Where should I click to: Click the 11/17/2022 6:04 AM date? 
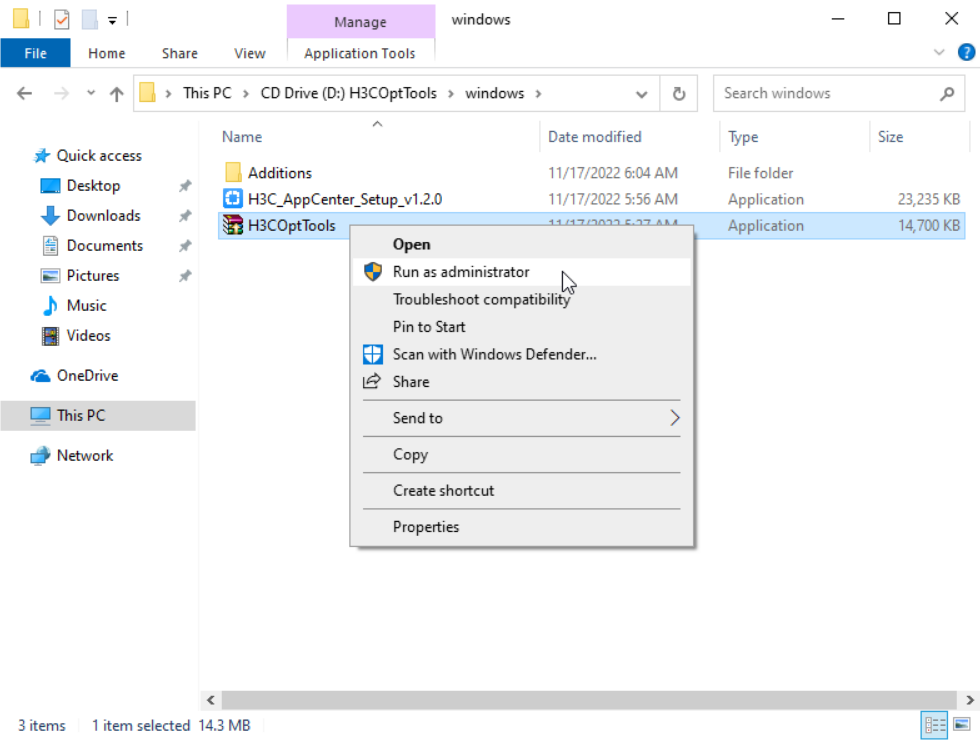tap(612, 173)
